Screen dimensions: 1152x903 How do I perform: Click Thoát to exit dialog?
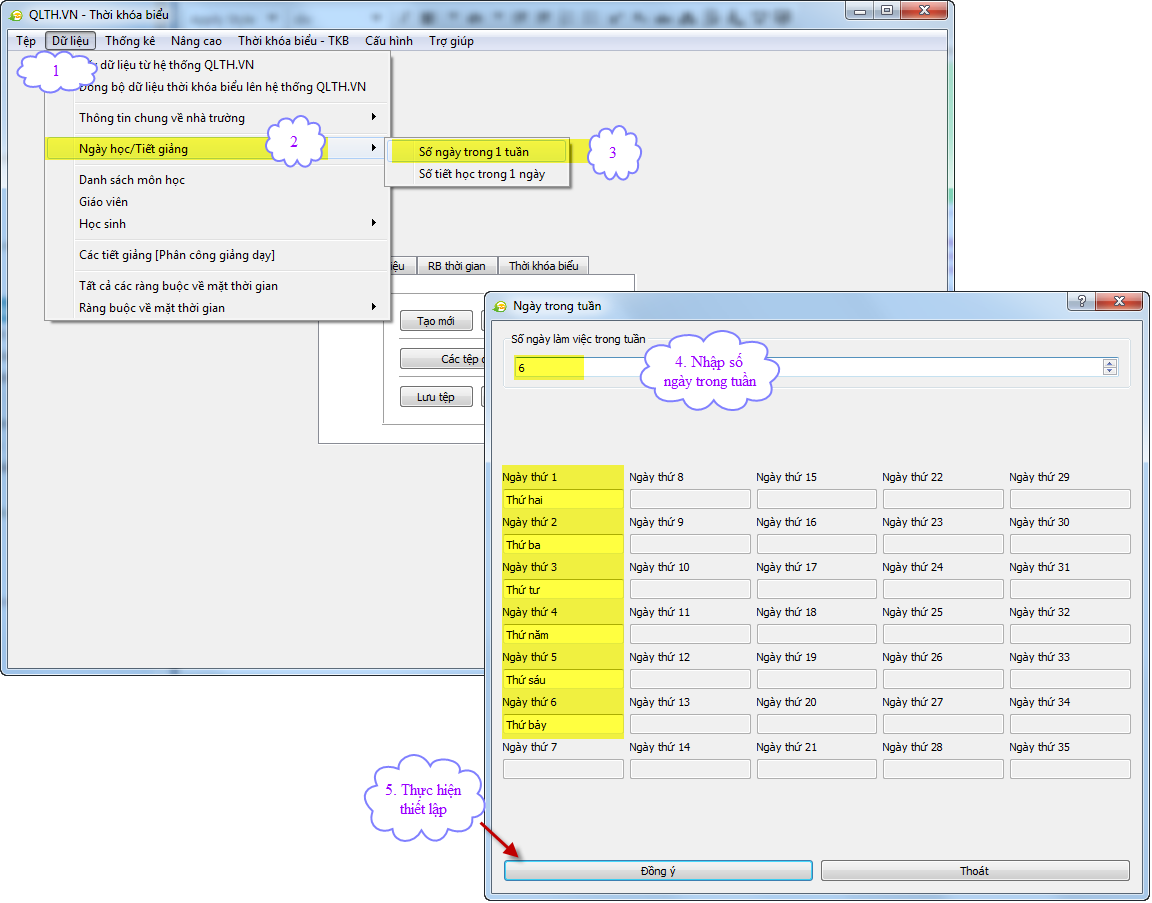pos(975,871)
